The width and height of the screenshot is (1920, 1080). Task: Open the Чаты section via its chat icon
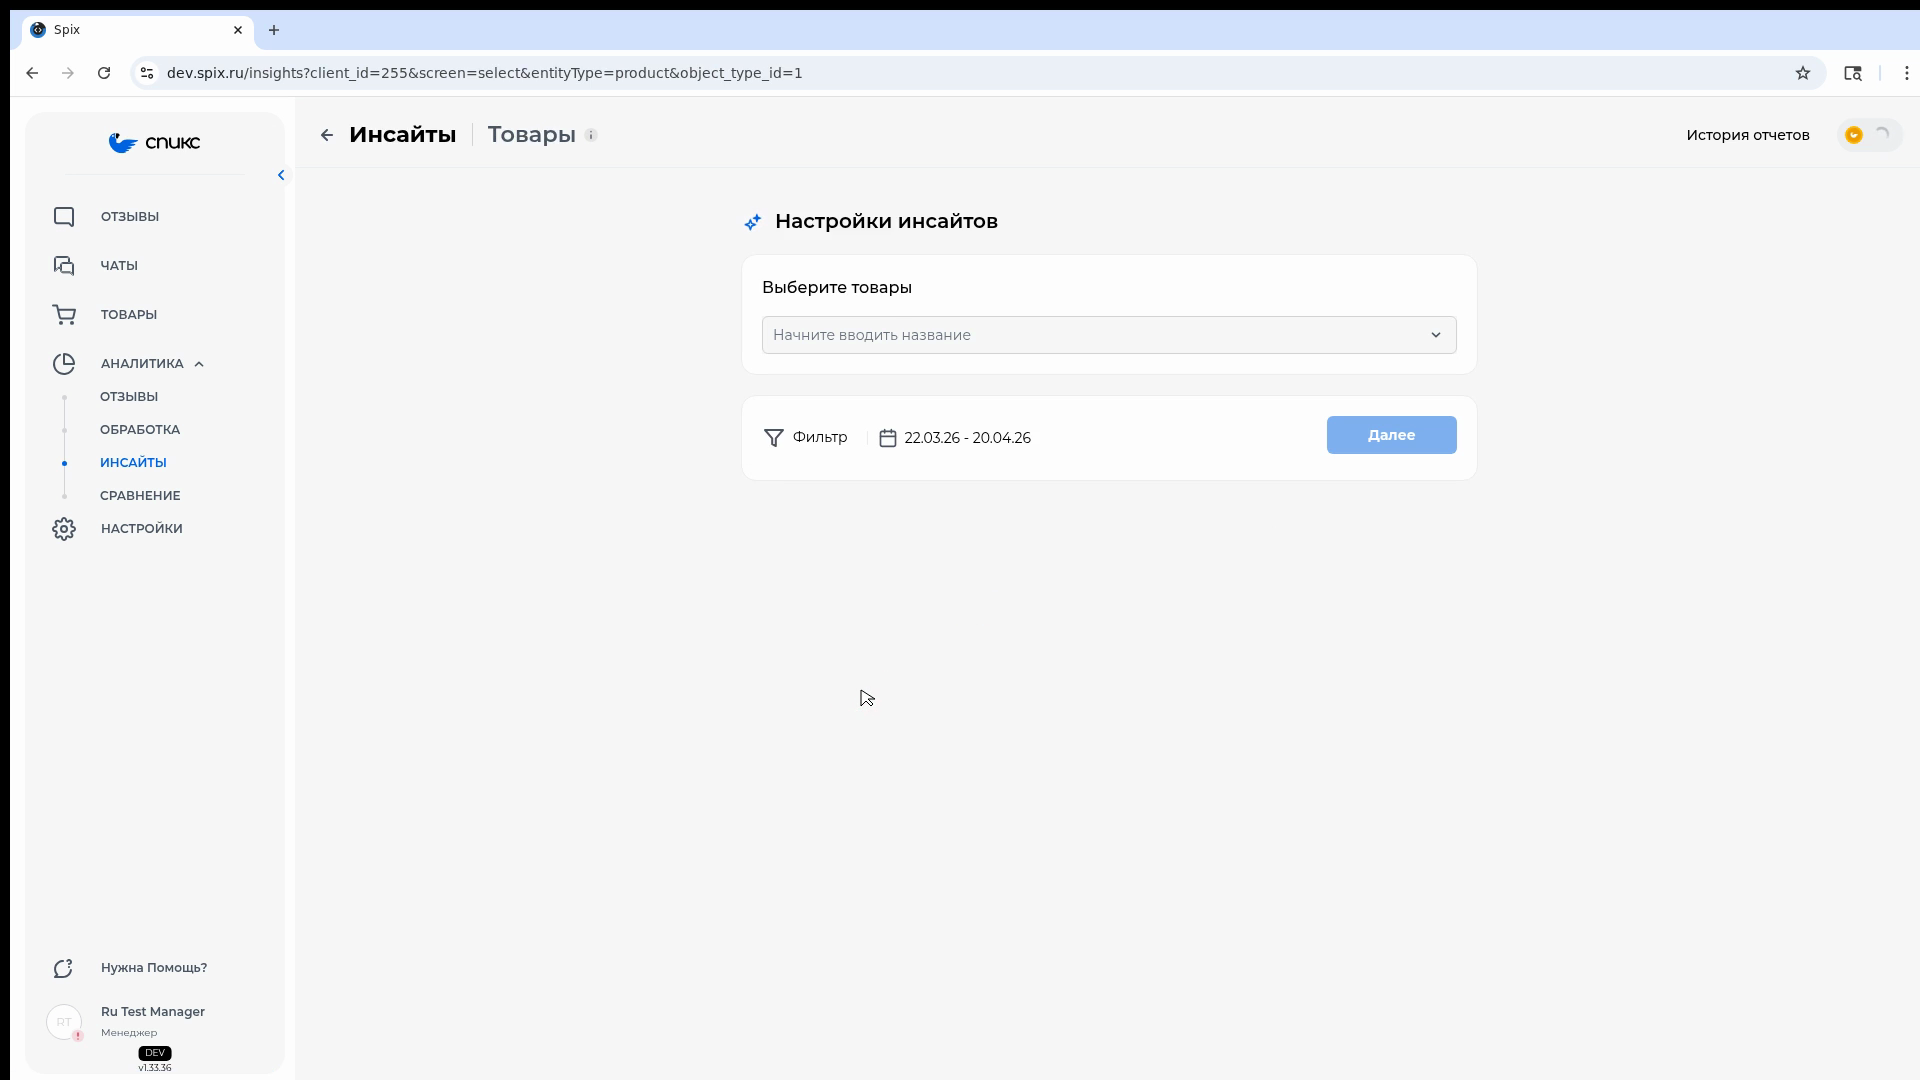tap(64, 266)
